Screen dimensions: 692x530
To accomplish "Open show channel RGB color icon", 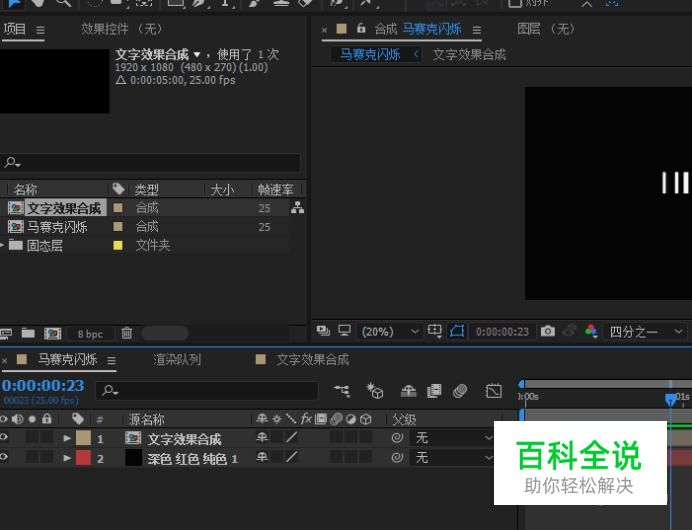I will 591,331.
